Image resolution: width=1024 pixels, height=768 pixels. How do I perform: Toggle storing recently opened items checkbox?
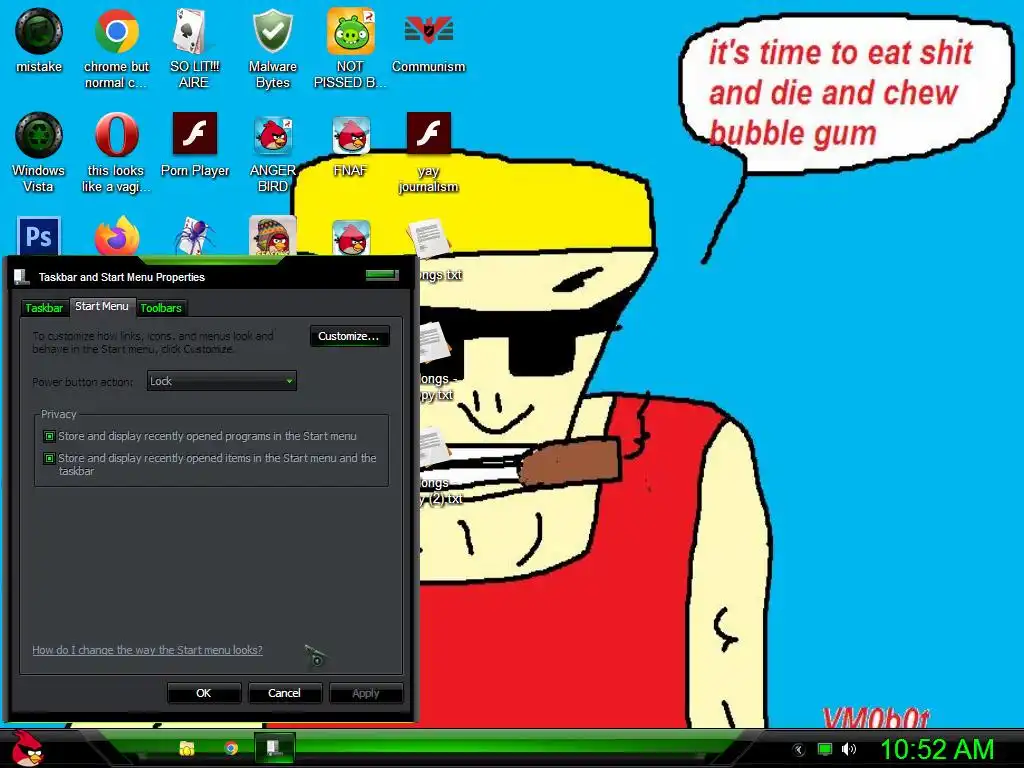point(49,458)
